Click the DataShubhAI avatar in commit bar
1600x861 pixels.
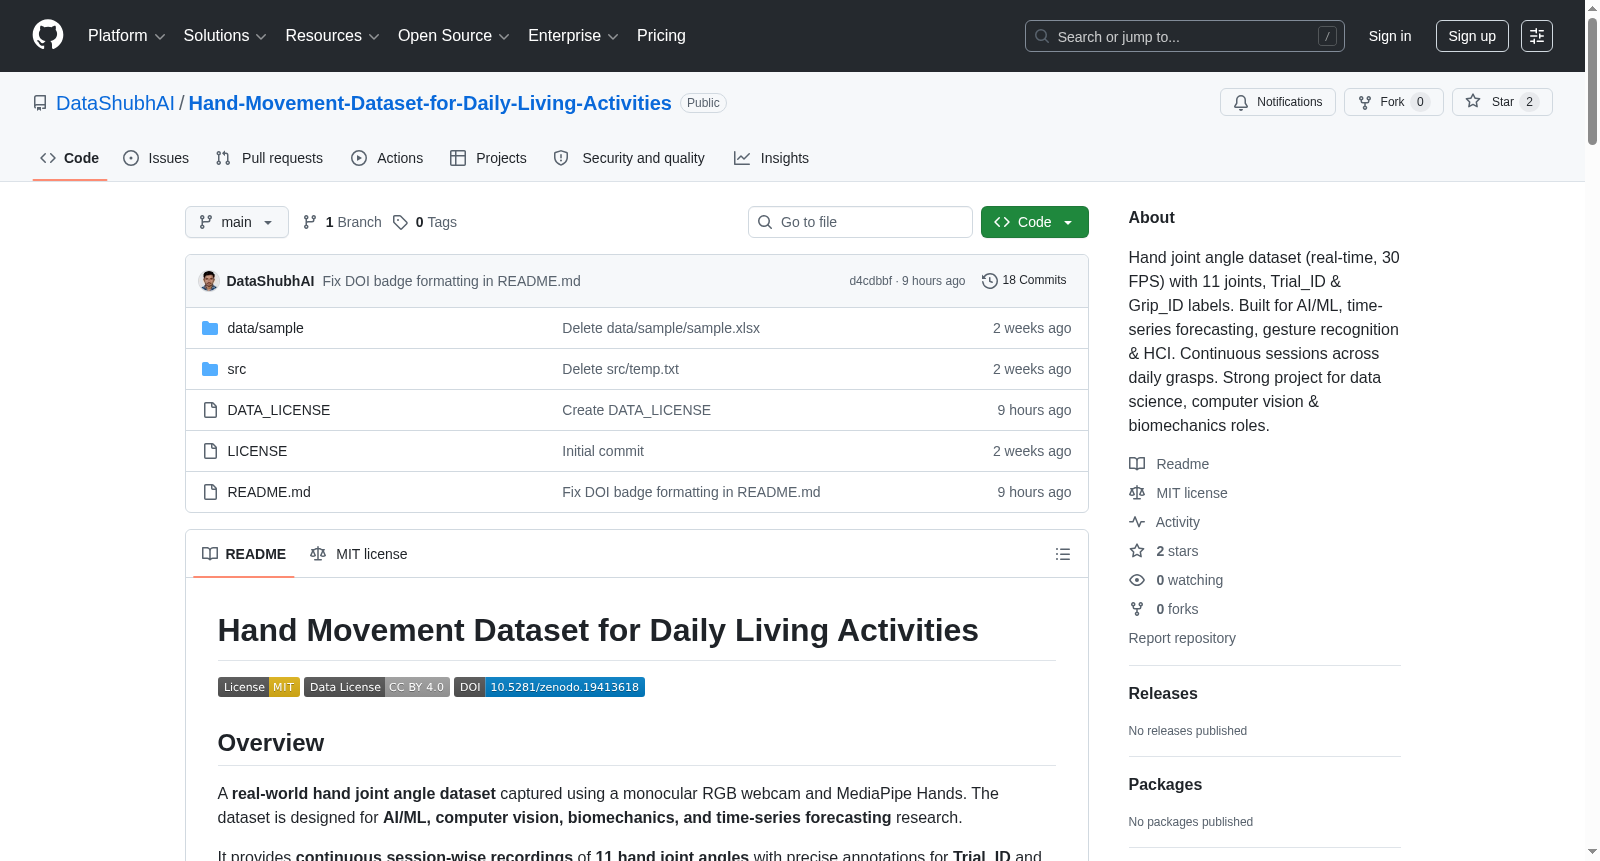pos(209,281)
